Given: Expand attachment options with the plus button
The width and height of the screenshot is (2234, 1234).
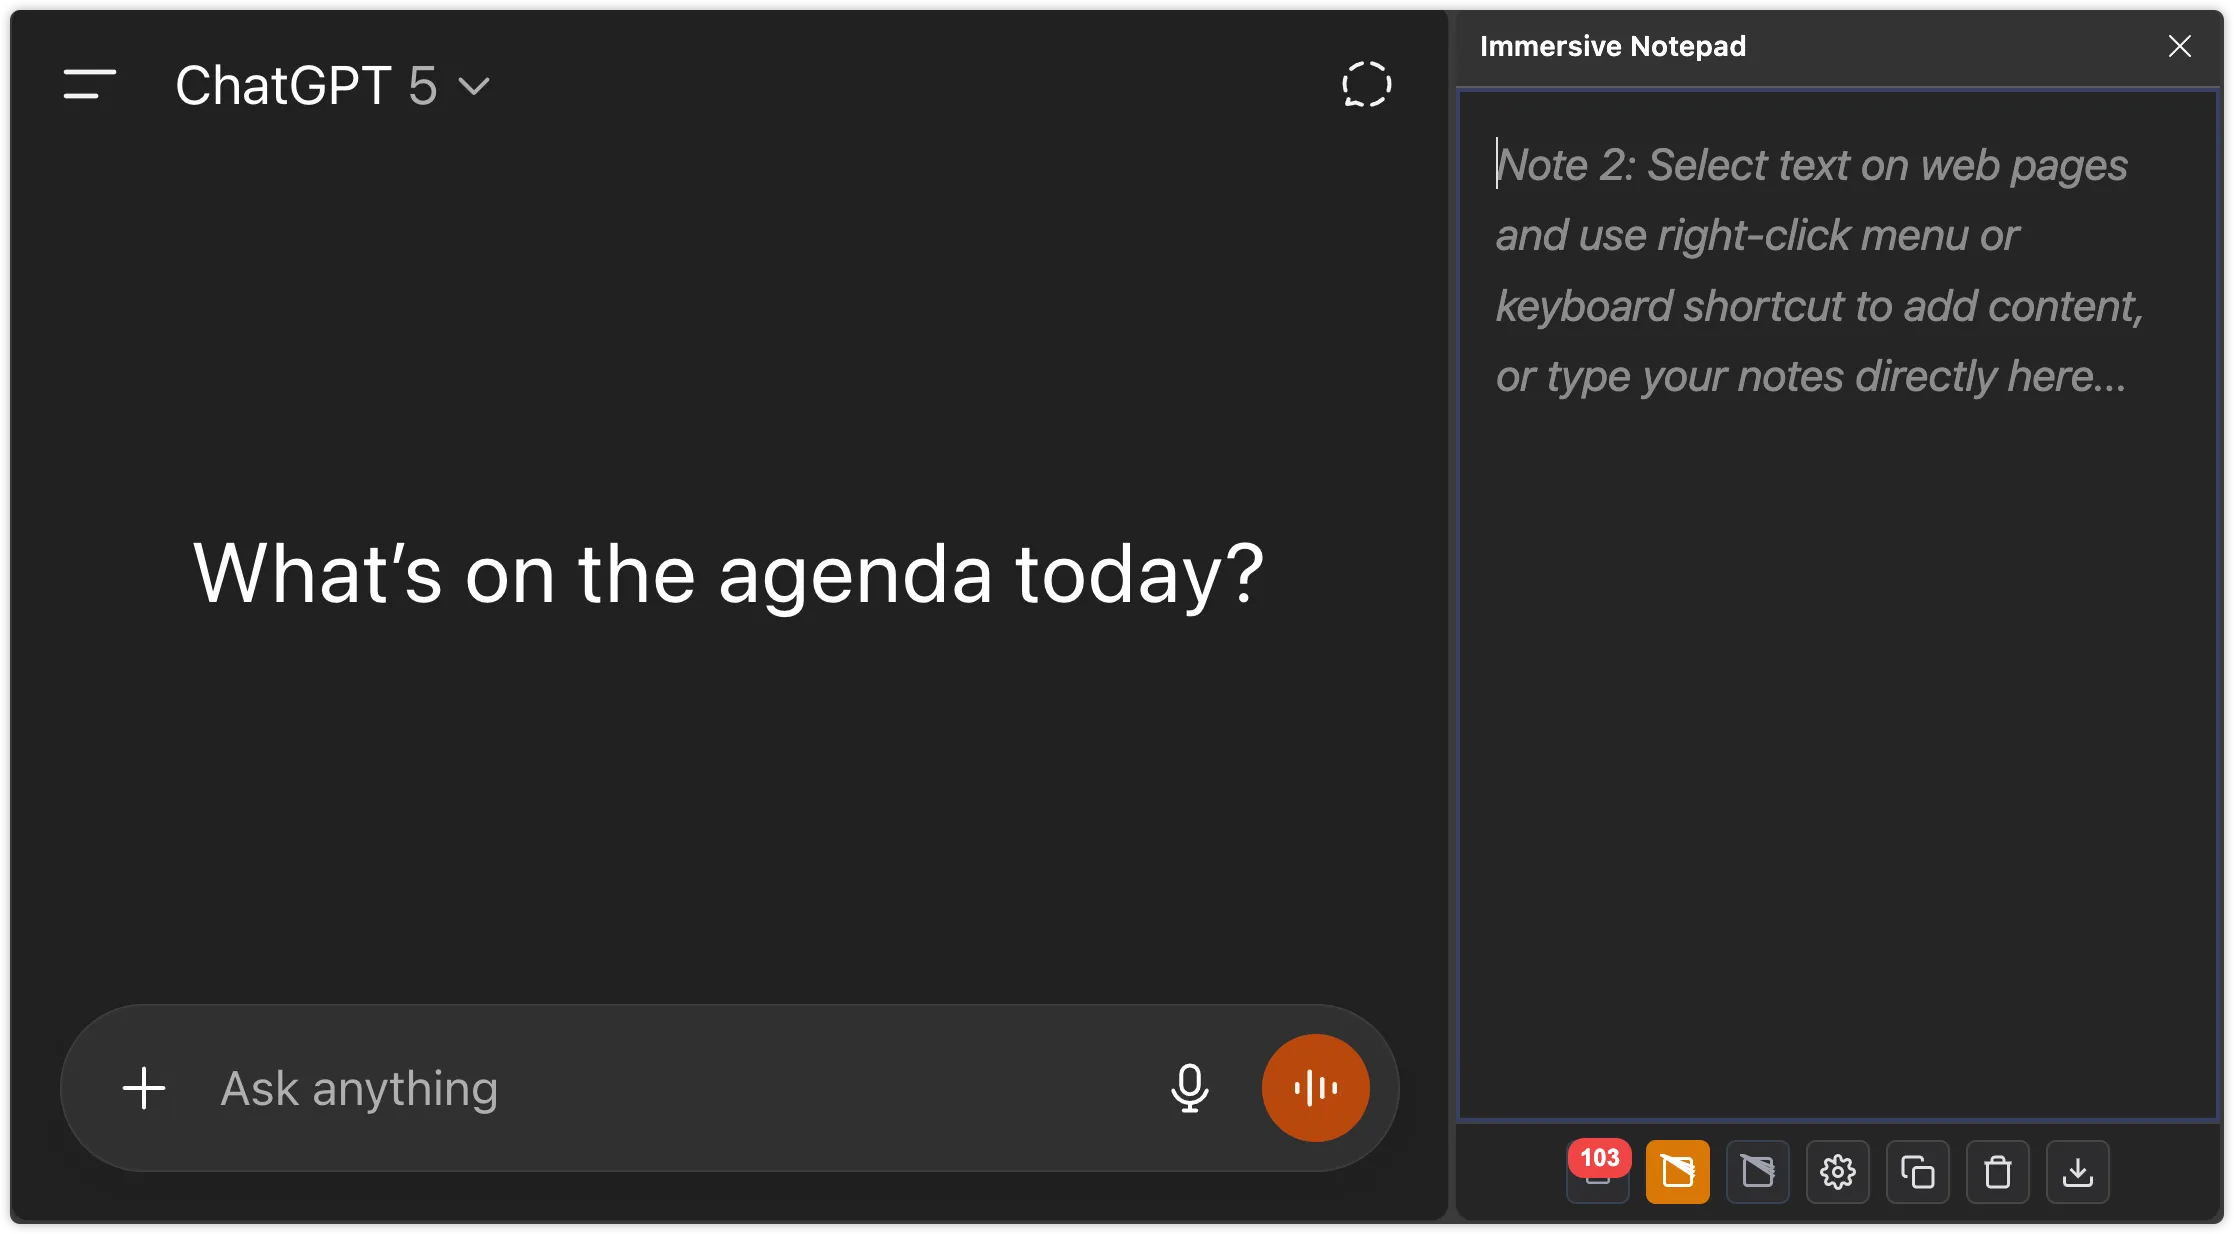Looking at the screenshot, I should (143, 1088).
